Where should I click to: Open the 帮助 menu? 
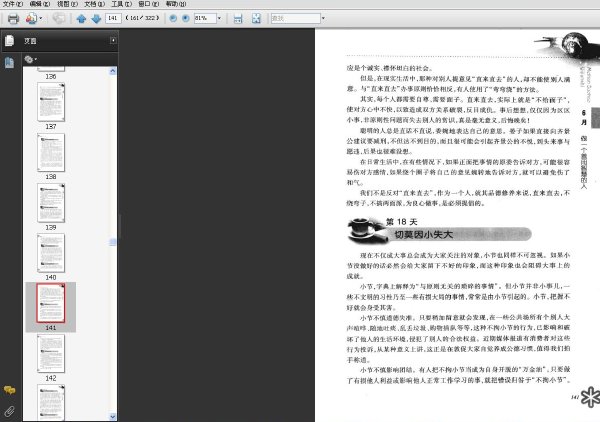(x=176, y=4)
